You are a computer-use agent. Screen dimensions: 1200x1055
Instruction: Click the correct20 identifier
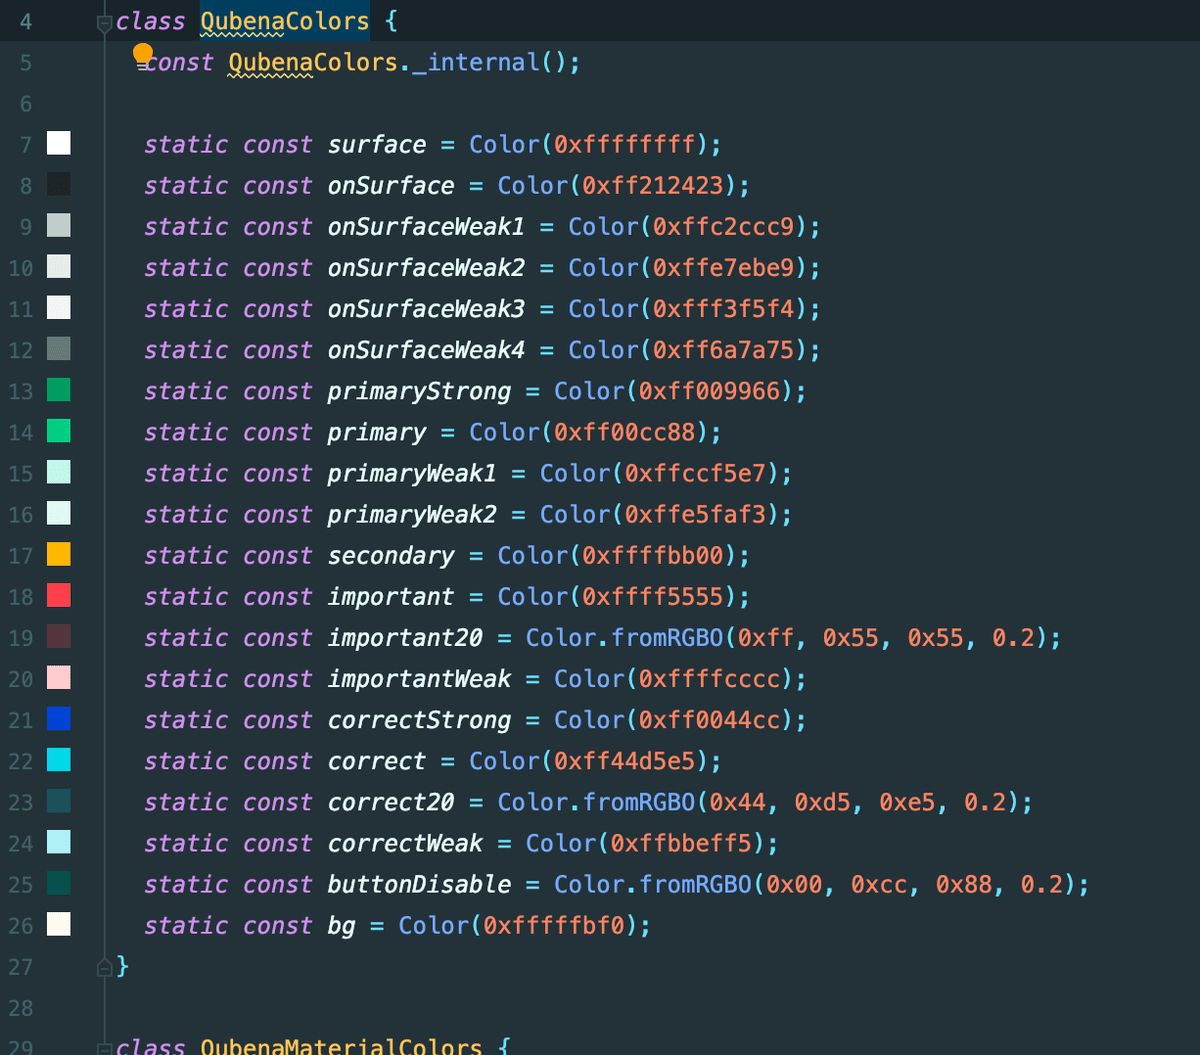point(391,801)
